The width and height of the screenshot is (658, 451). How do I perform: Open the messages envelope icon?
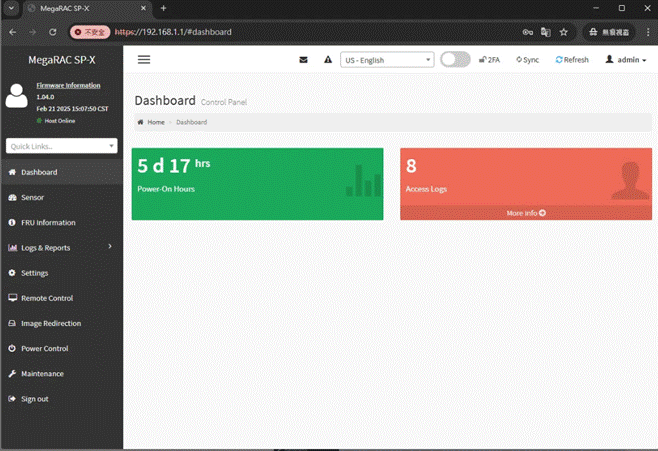pos(304,60)
